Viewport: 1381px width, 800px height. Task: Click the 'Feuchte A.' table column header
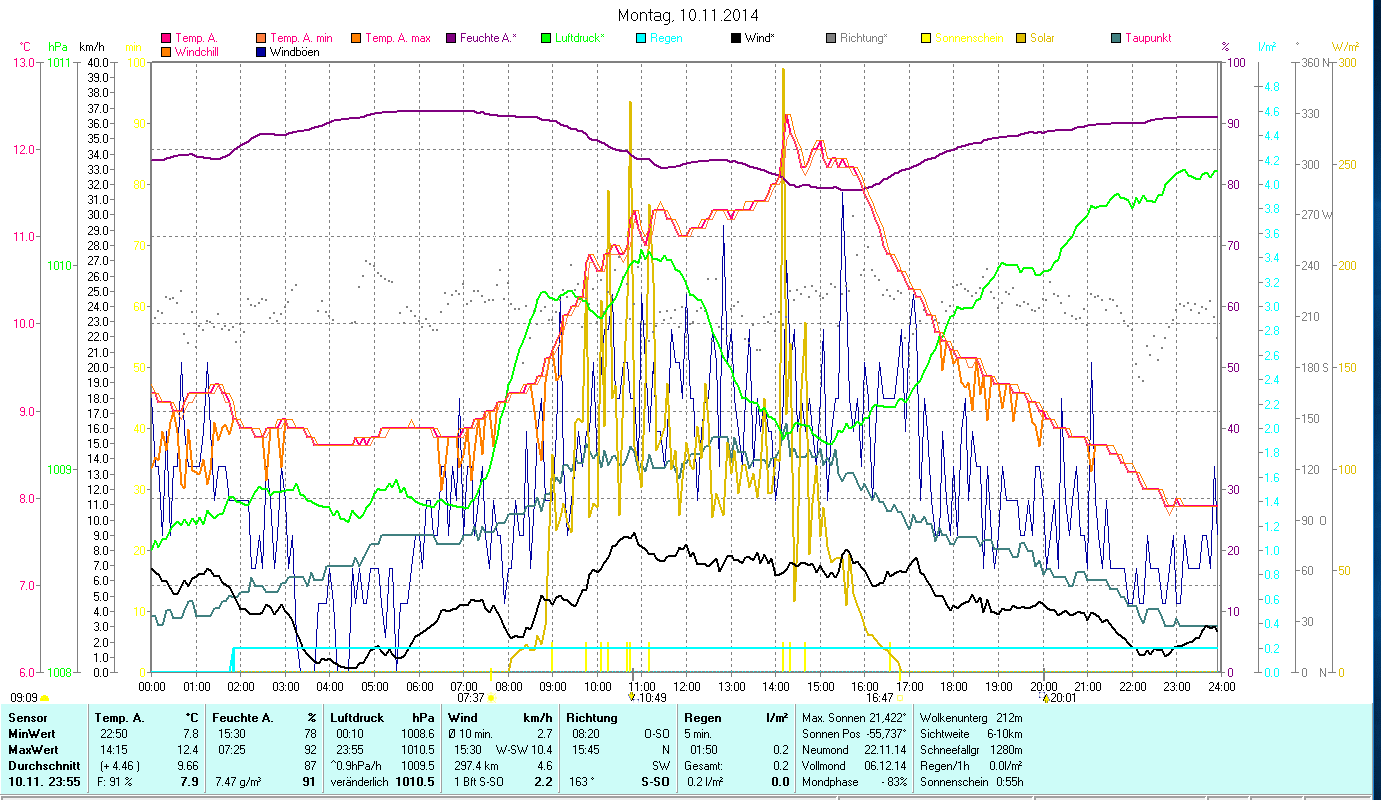point(244,718)
